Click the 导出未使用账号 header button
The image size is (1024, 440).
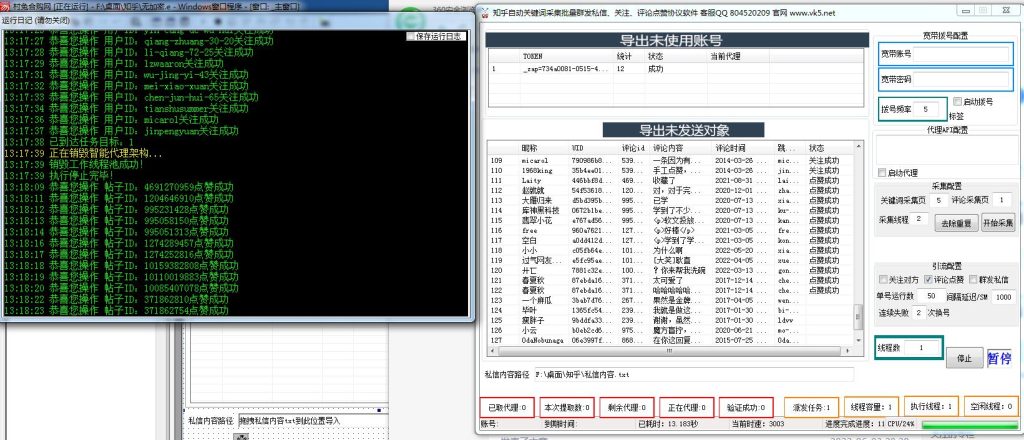[677, 40]
